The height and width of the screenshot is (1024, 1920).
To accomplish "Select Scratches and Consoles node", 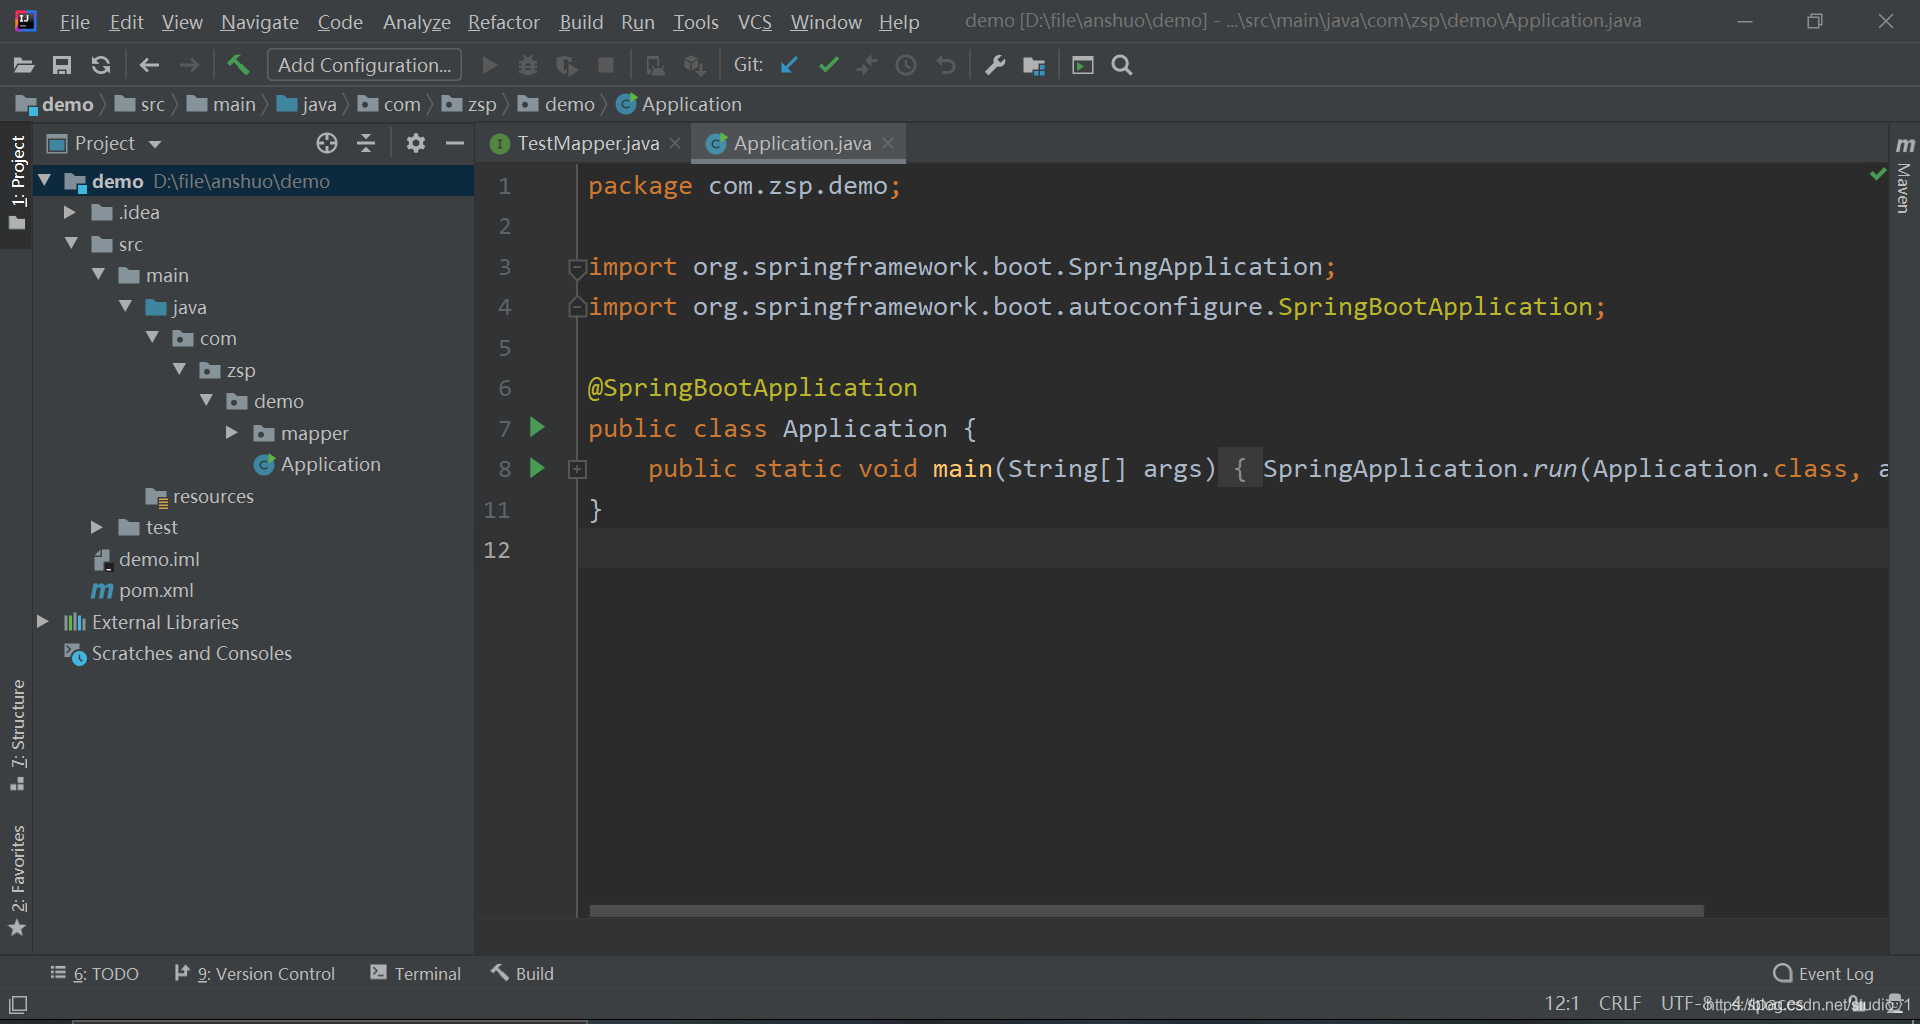I will tap(191, 653).
